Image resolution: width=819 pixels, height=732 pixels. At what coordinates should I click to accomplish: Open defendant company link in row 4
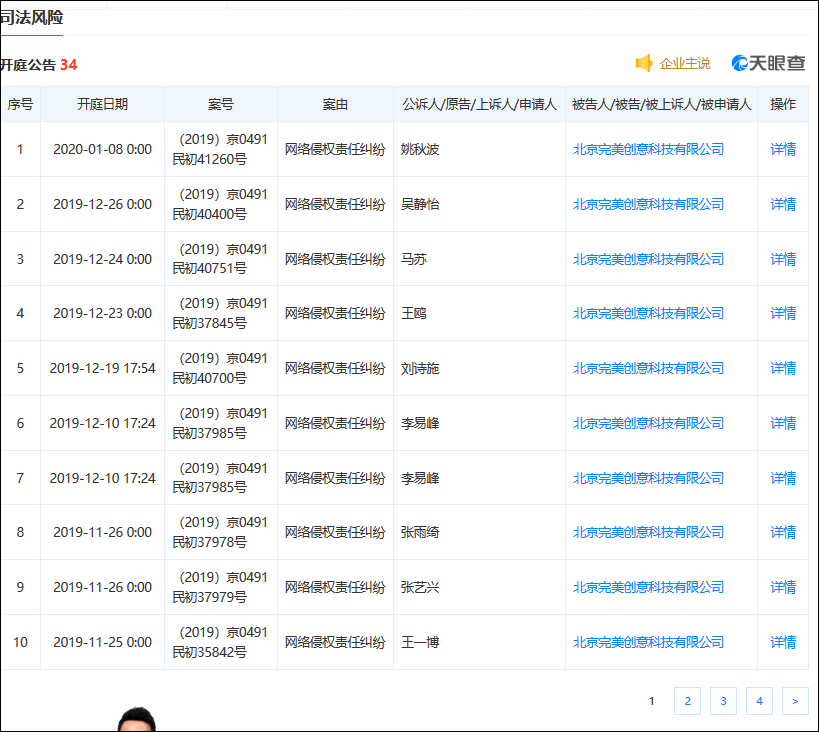pyautogui.click(x=648, y=313)
